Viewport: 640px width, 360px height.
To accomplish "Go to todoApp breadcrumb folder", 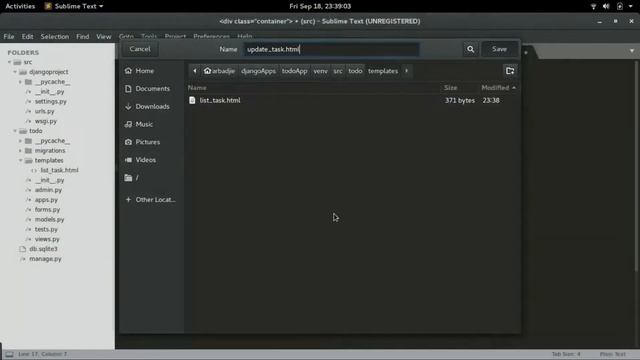I will [294, 71].
